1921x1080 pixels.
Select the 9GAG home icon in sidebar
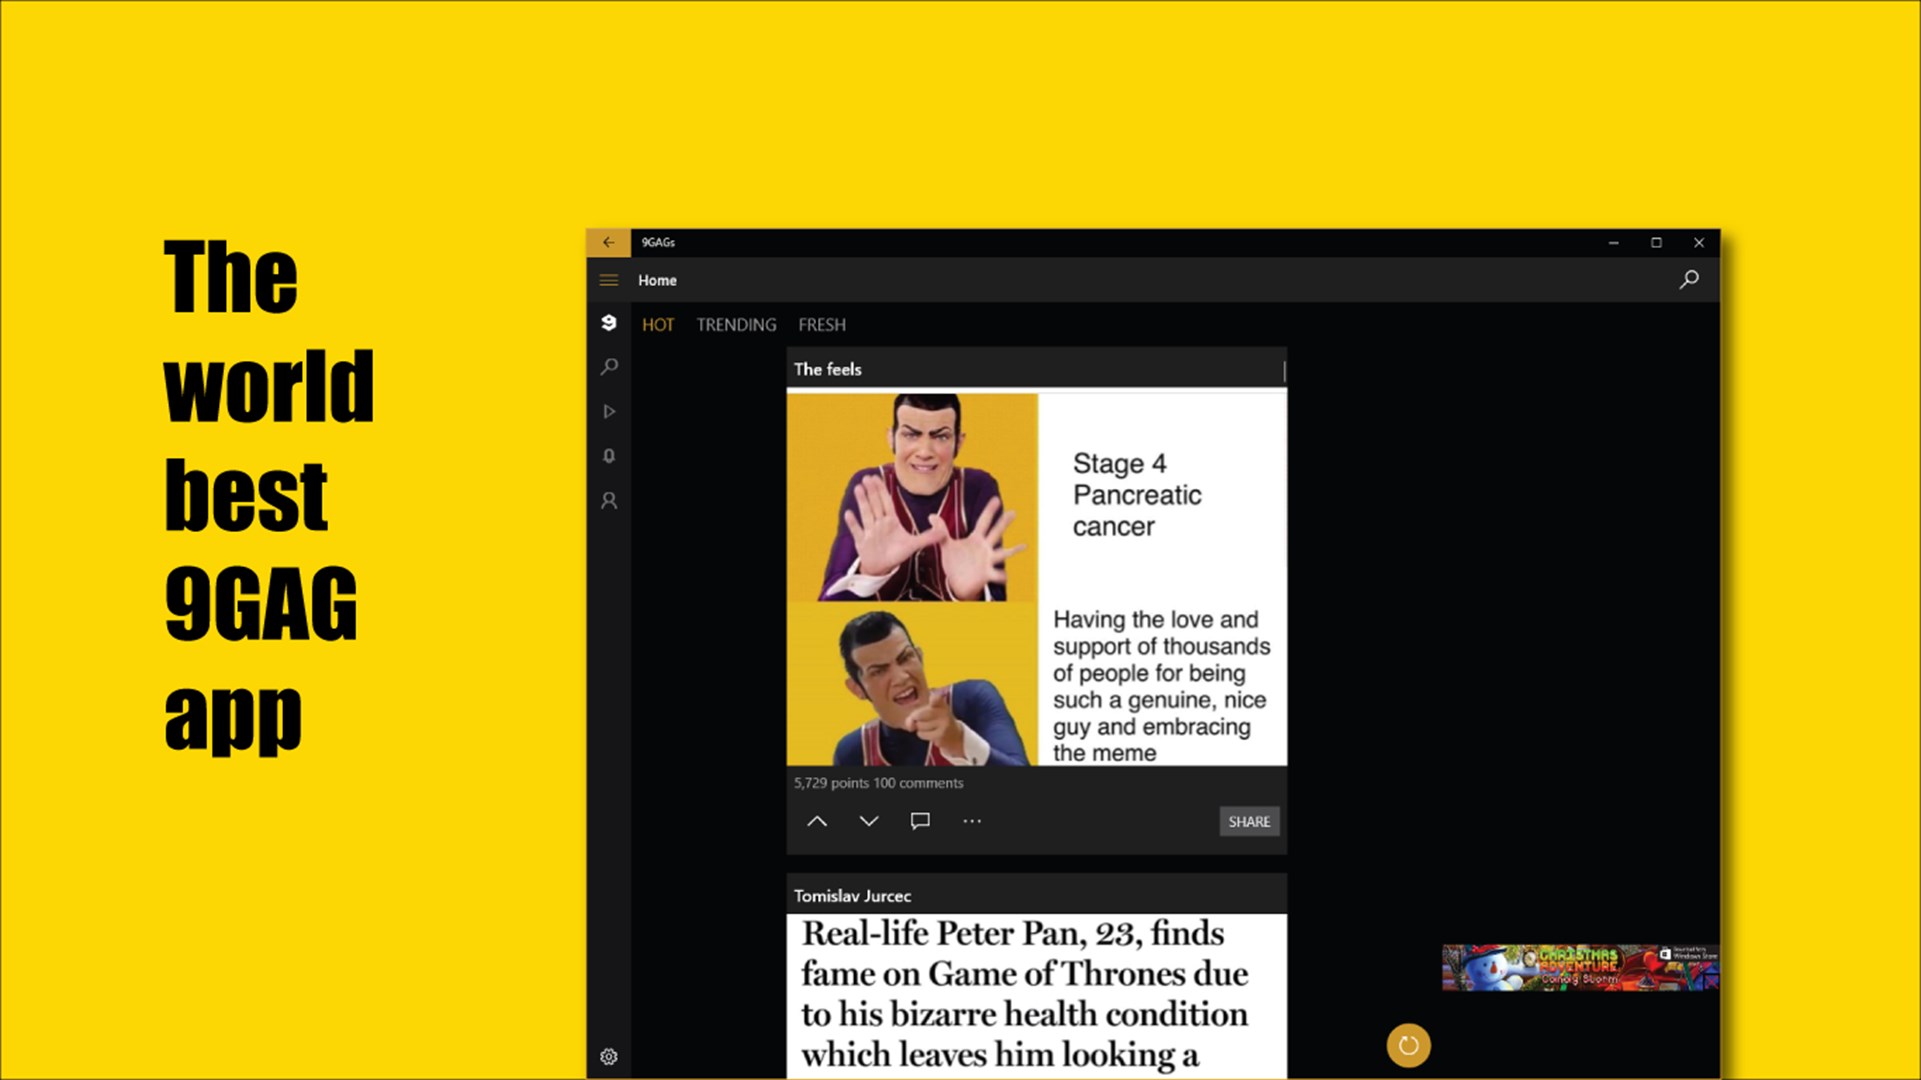(x=608, y=323)
